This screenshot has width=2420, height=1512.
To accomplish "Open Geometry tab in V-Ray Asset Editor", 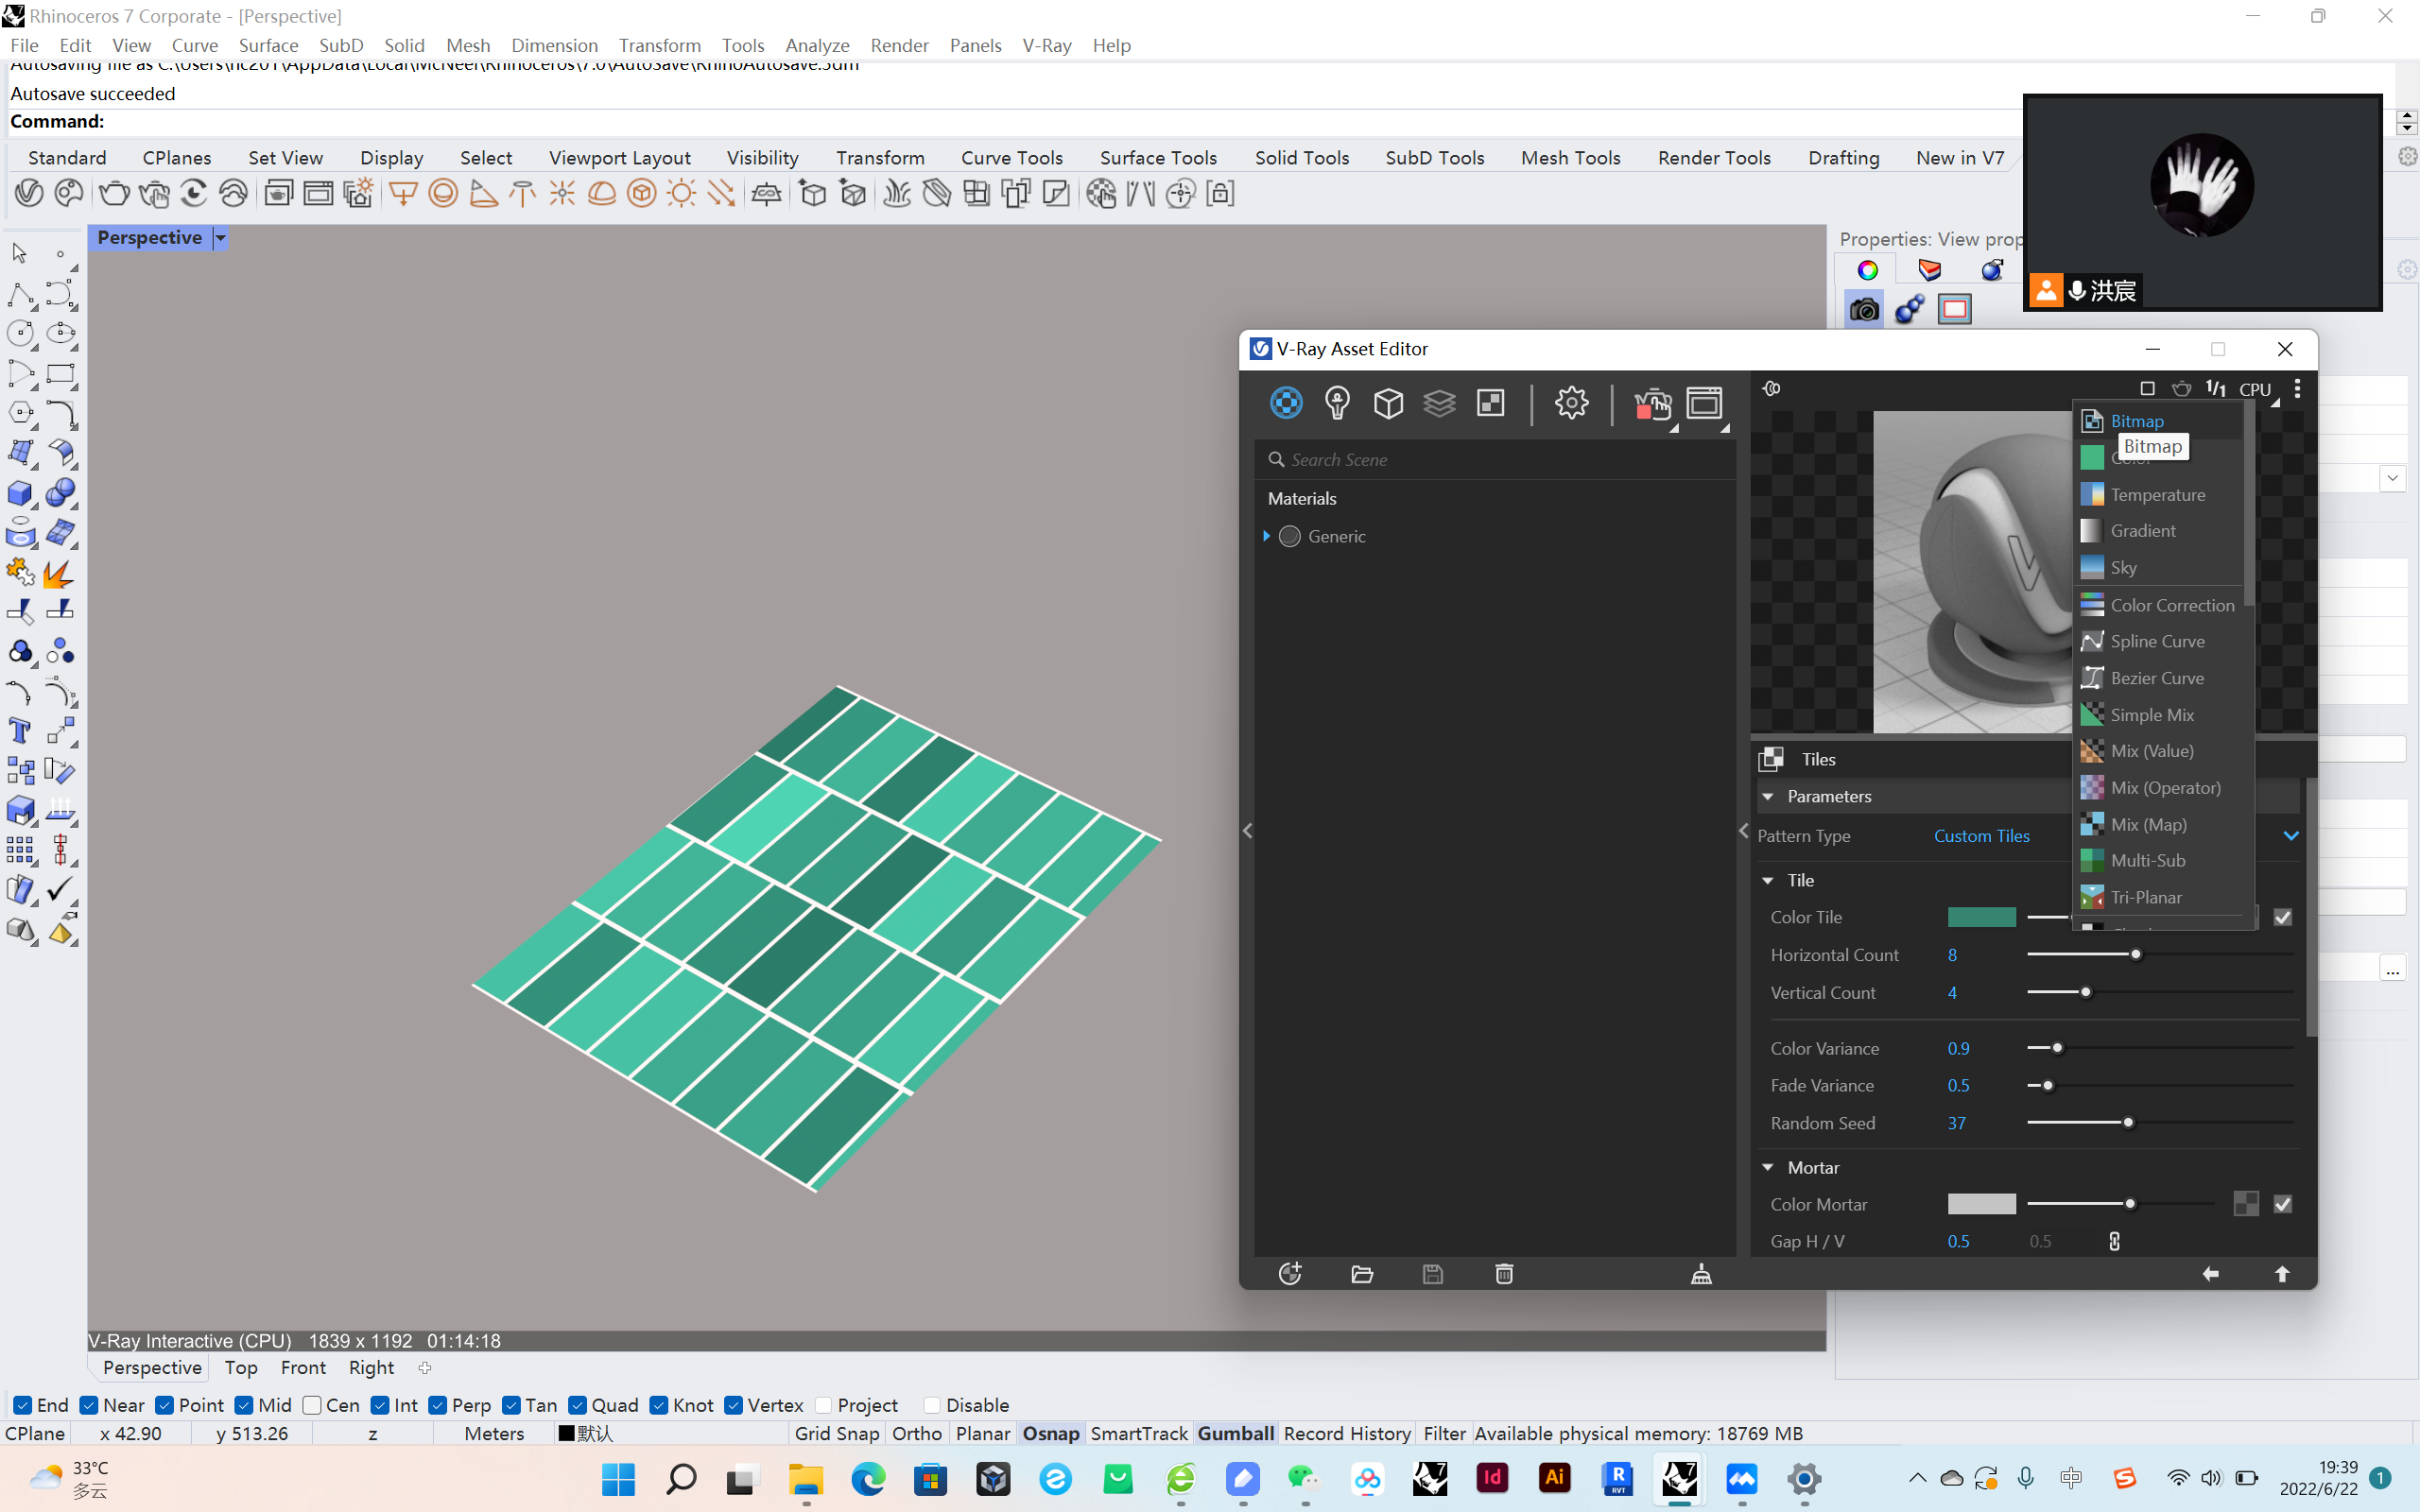I will click(1388, 403).
